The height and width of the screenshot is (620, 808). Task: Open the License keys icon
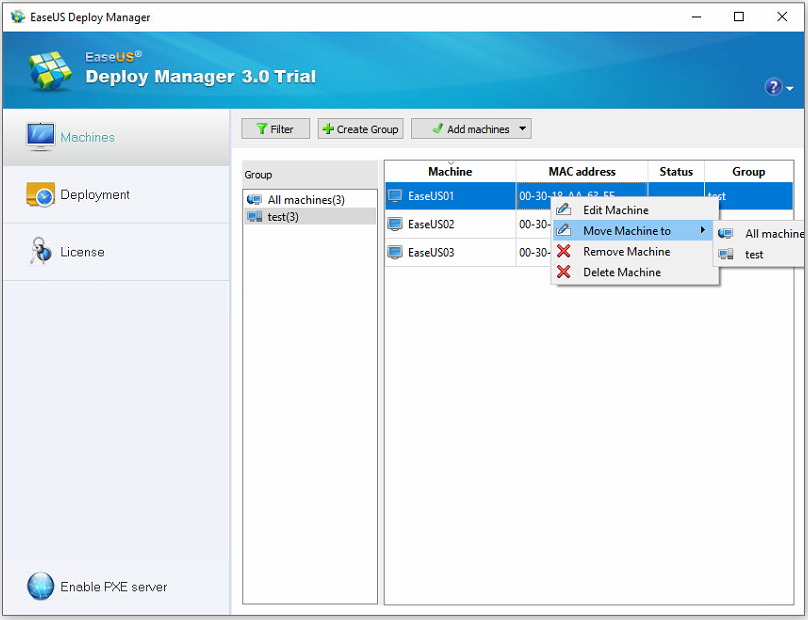pyautogui.click(x=40, y=252)
